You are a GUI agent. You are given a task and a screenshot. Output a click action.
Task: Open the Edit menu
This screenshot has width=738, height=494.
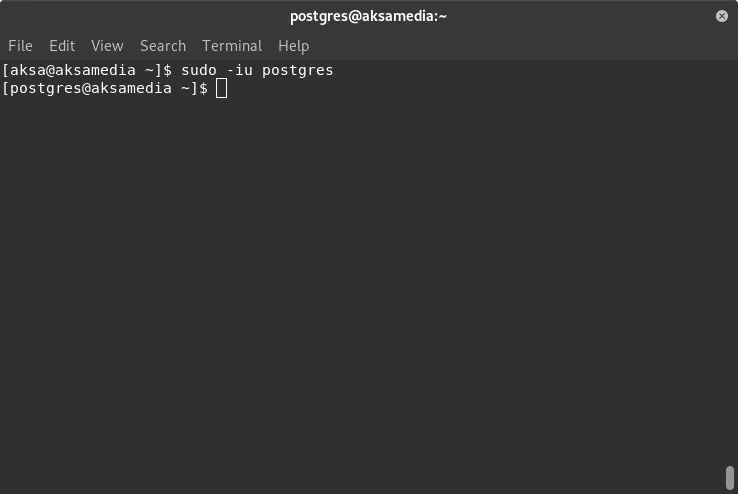point(62,46)
